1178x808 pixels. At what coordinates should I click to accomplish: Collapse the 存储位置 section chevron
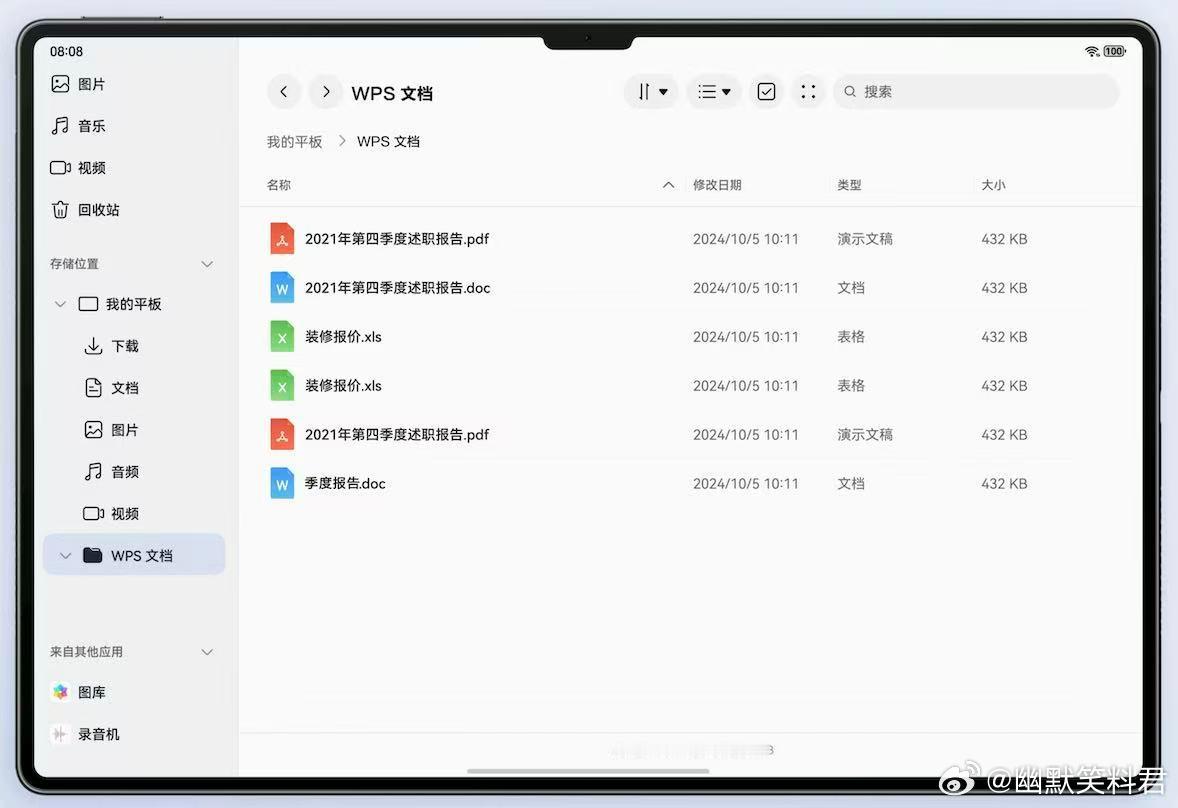tap(207, 264)
